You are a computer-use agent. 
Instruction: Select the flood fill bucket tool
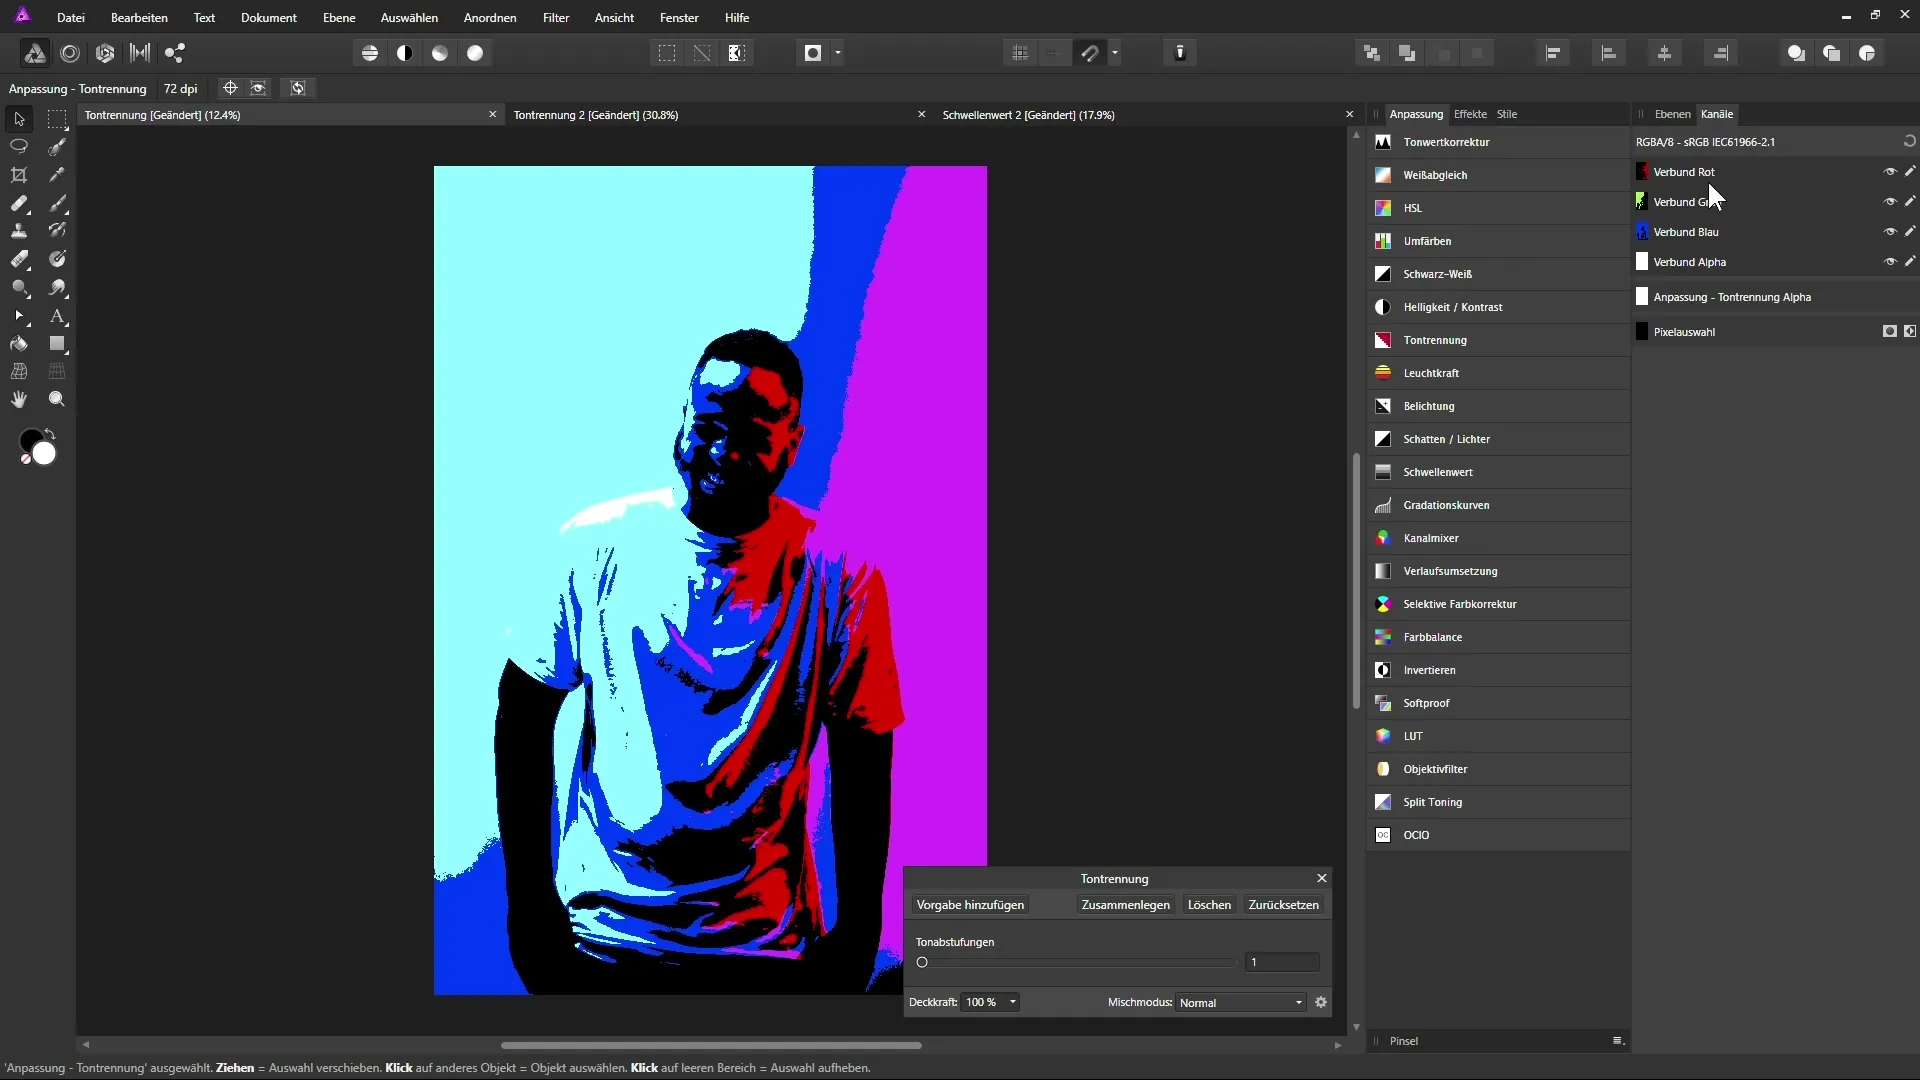click(x=19, y=344)
